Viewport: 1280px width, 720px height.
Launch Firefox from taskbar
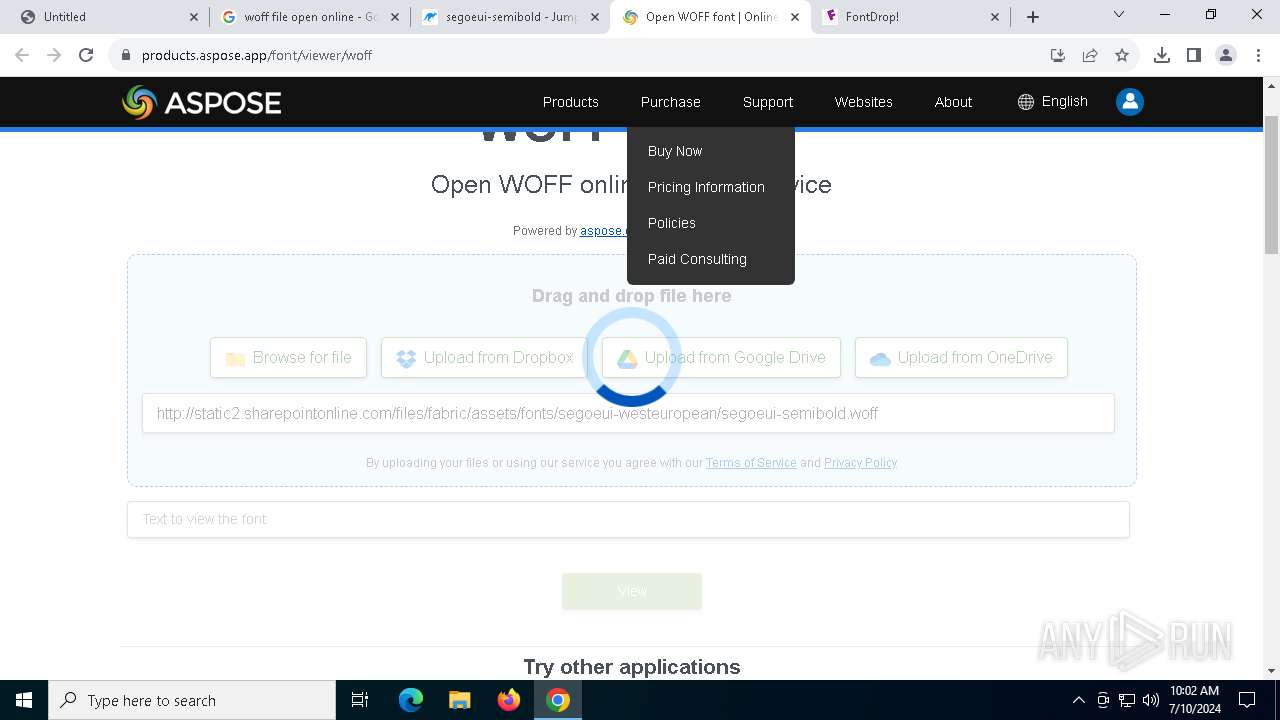(x=508, y=700)
